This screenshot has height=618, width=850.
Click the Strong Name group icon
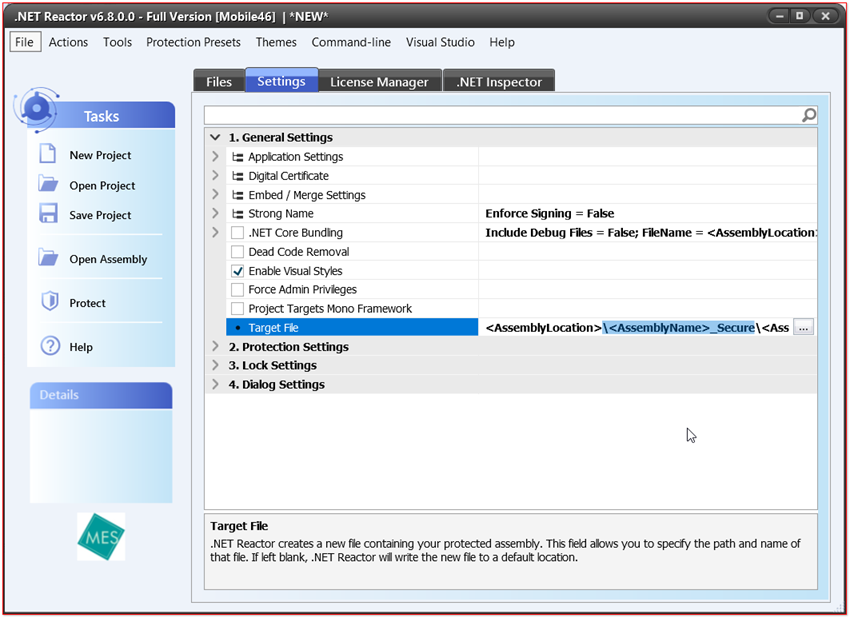237,214
